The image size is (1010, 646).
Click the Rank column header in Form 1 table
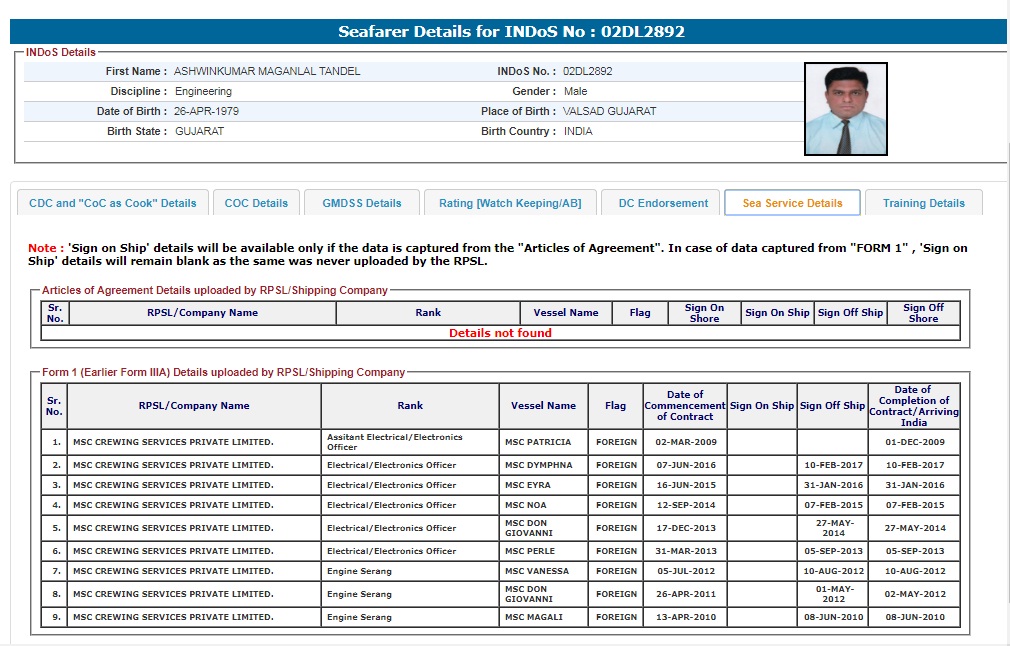pyautogui.click(x=410, y=406)
